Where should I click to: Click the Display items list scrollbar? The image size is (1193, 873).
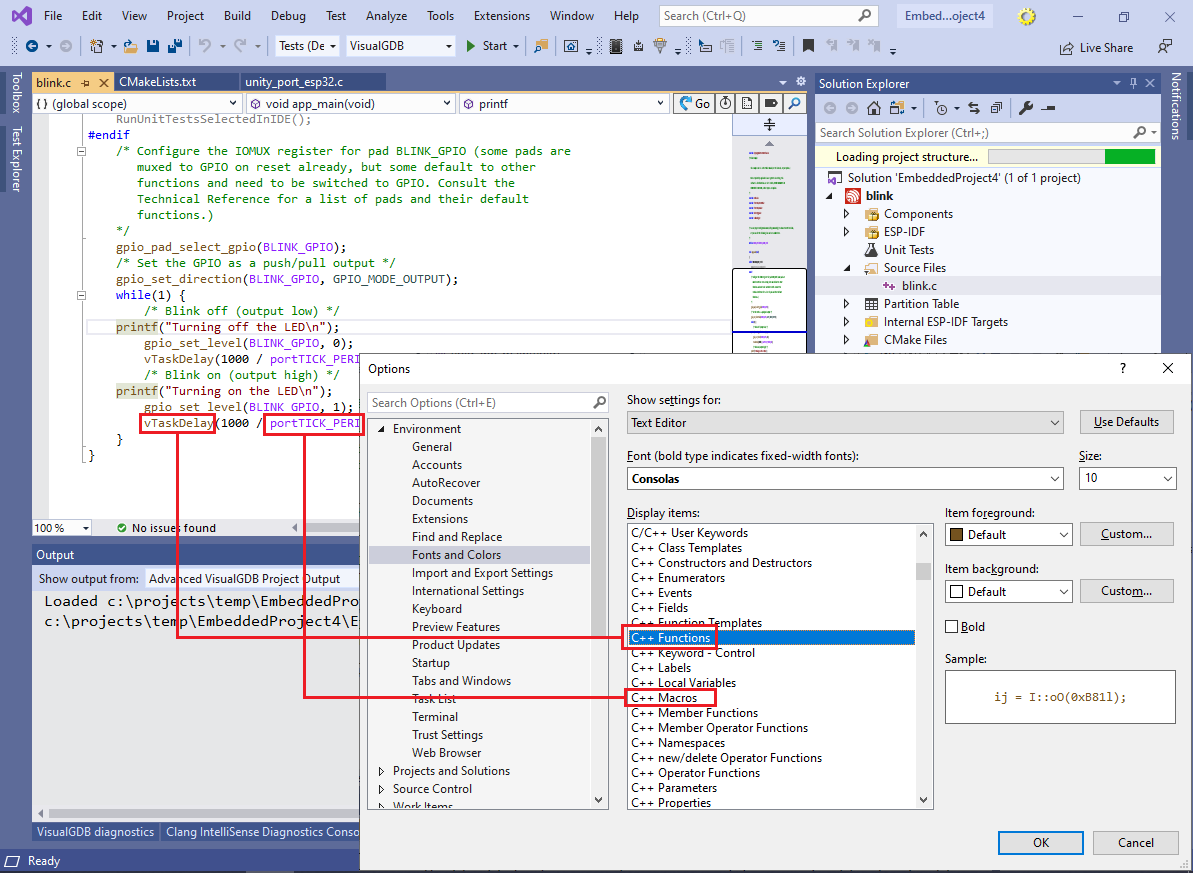924,665
